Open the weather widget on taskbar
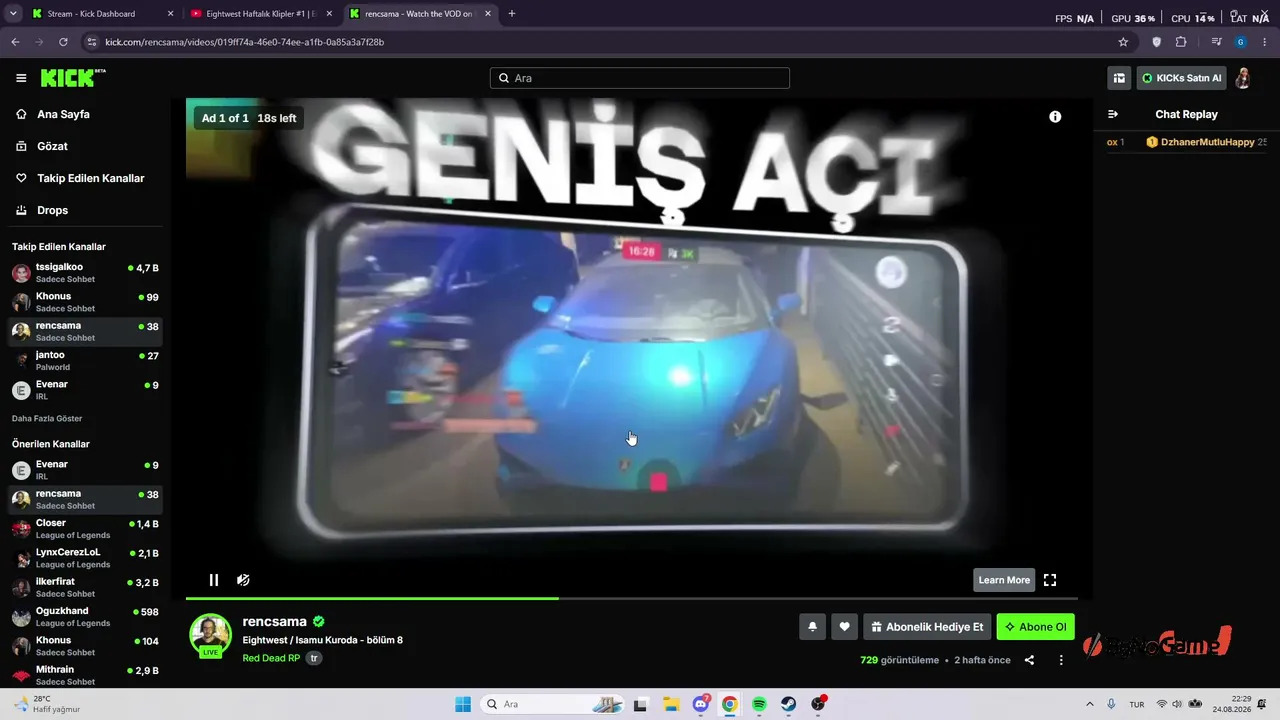This screenshot has height=720, width=1280. (47, 704)
